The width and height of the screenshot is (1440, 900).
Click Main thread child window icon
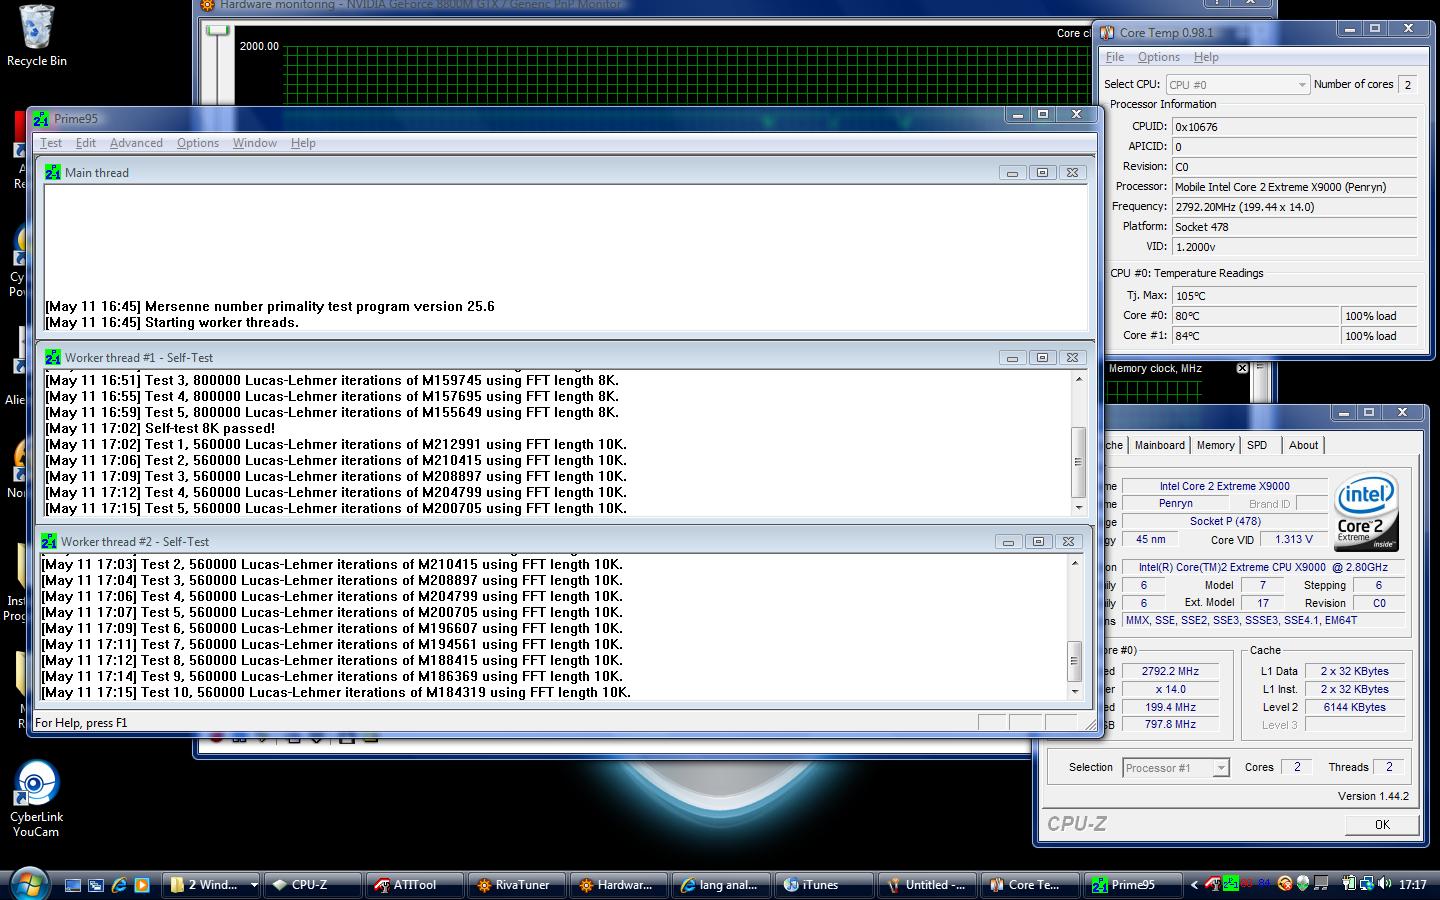tap(53, 172)
